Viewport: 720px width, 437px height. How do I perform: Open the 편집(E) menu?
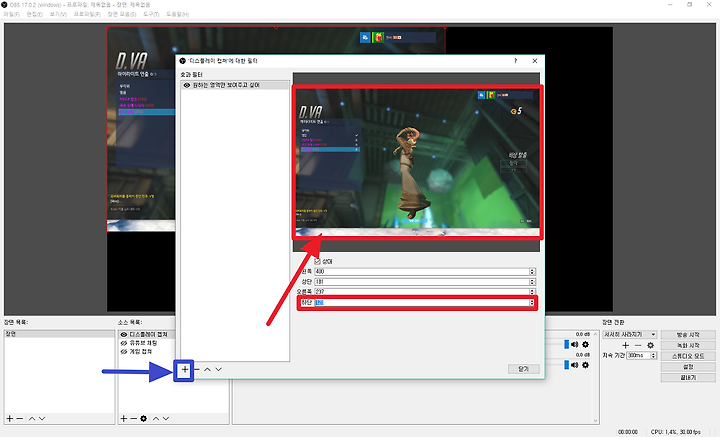[34, 14]
